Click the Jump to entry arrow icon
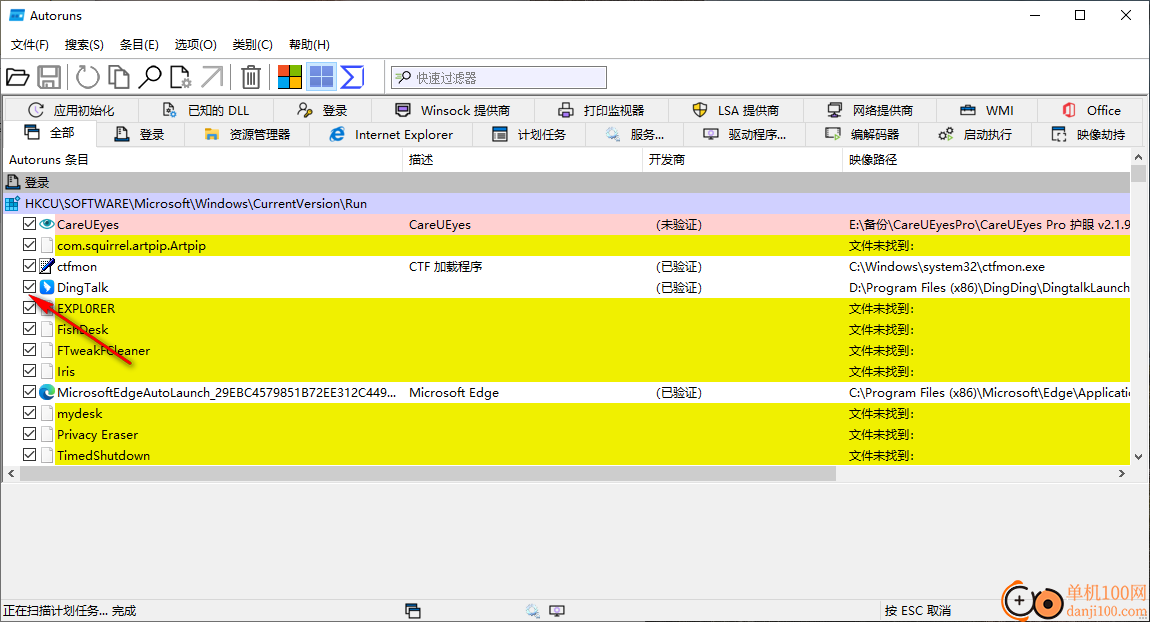The width and height of the screenshot is (1150, 622). 211,77
